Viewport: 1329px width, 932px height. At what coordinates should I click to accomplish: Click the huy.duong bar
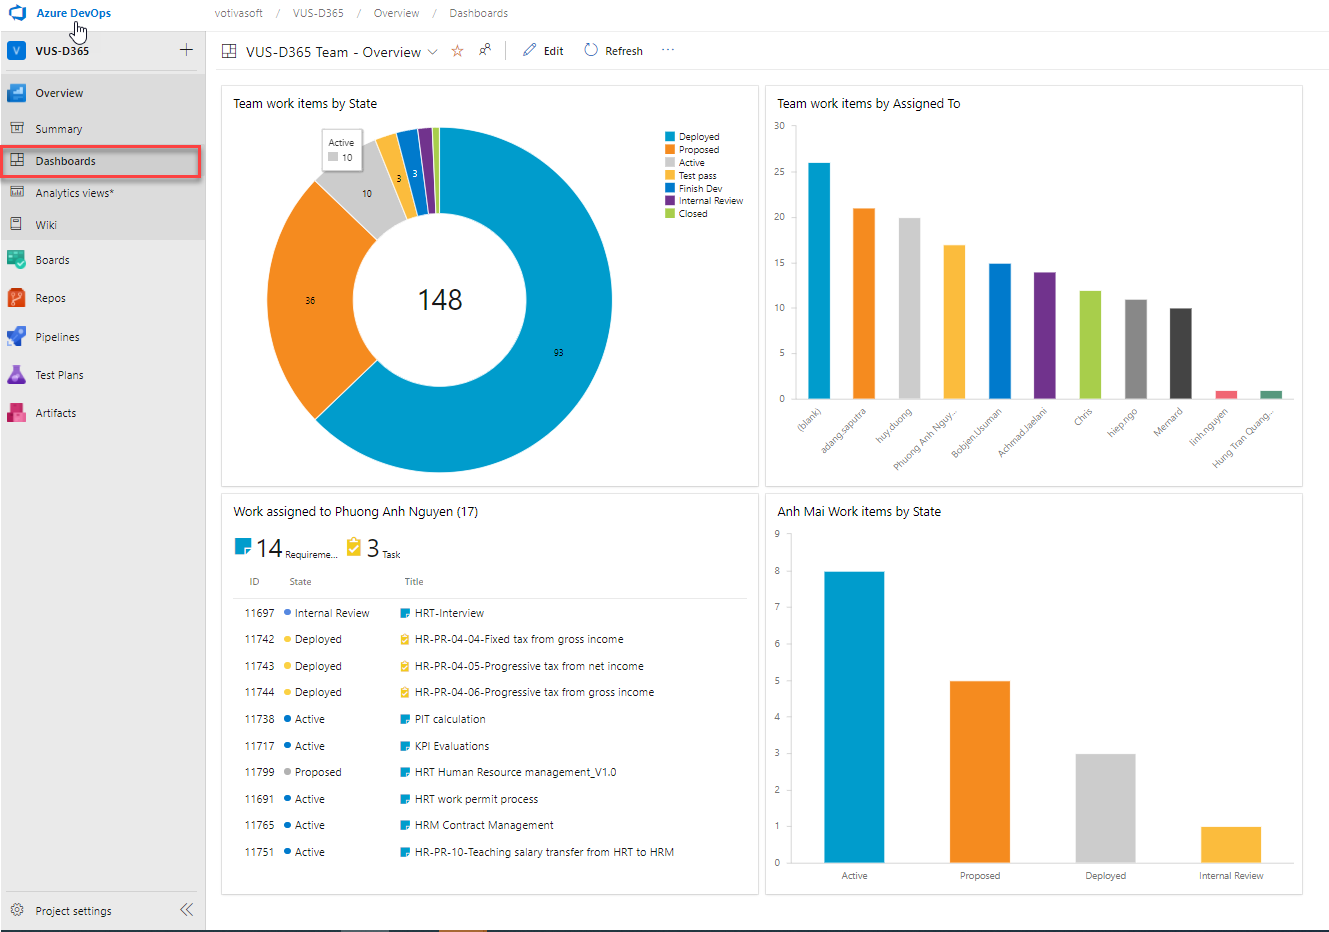[x=909, y=308]
